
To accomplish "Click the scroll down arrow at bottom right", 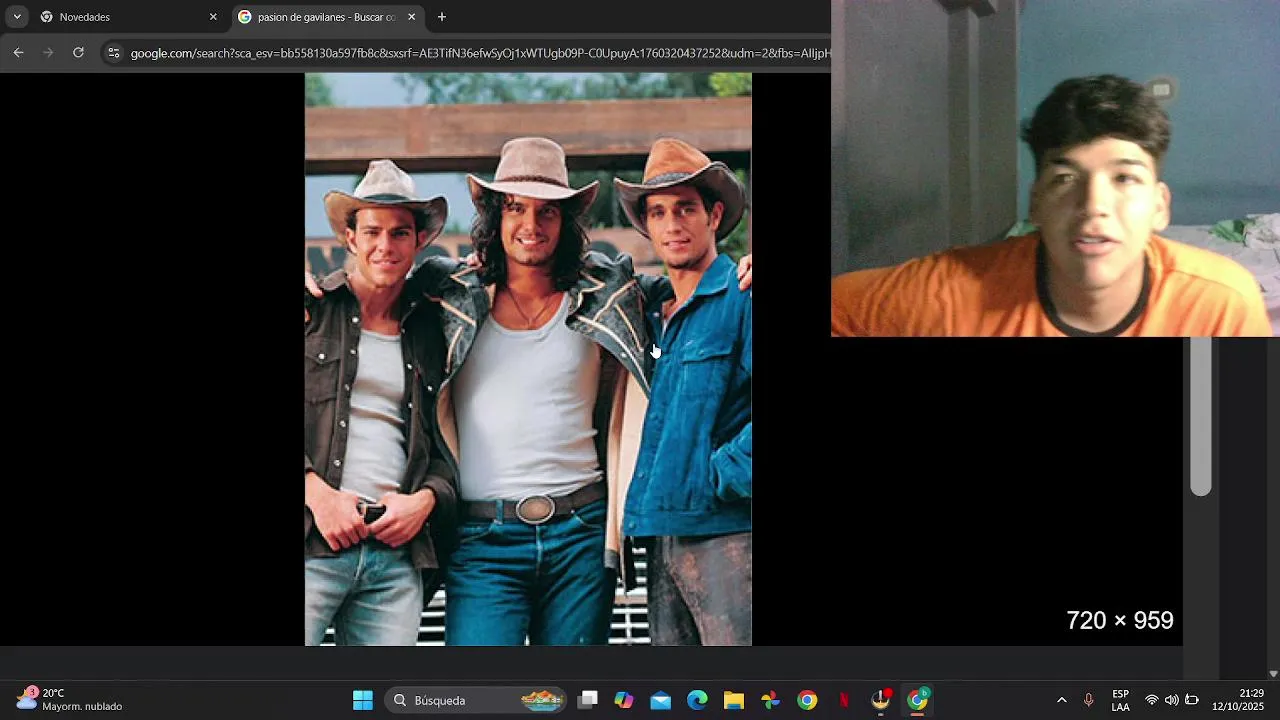I will (1273, 674).
